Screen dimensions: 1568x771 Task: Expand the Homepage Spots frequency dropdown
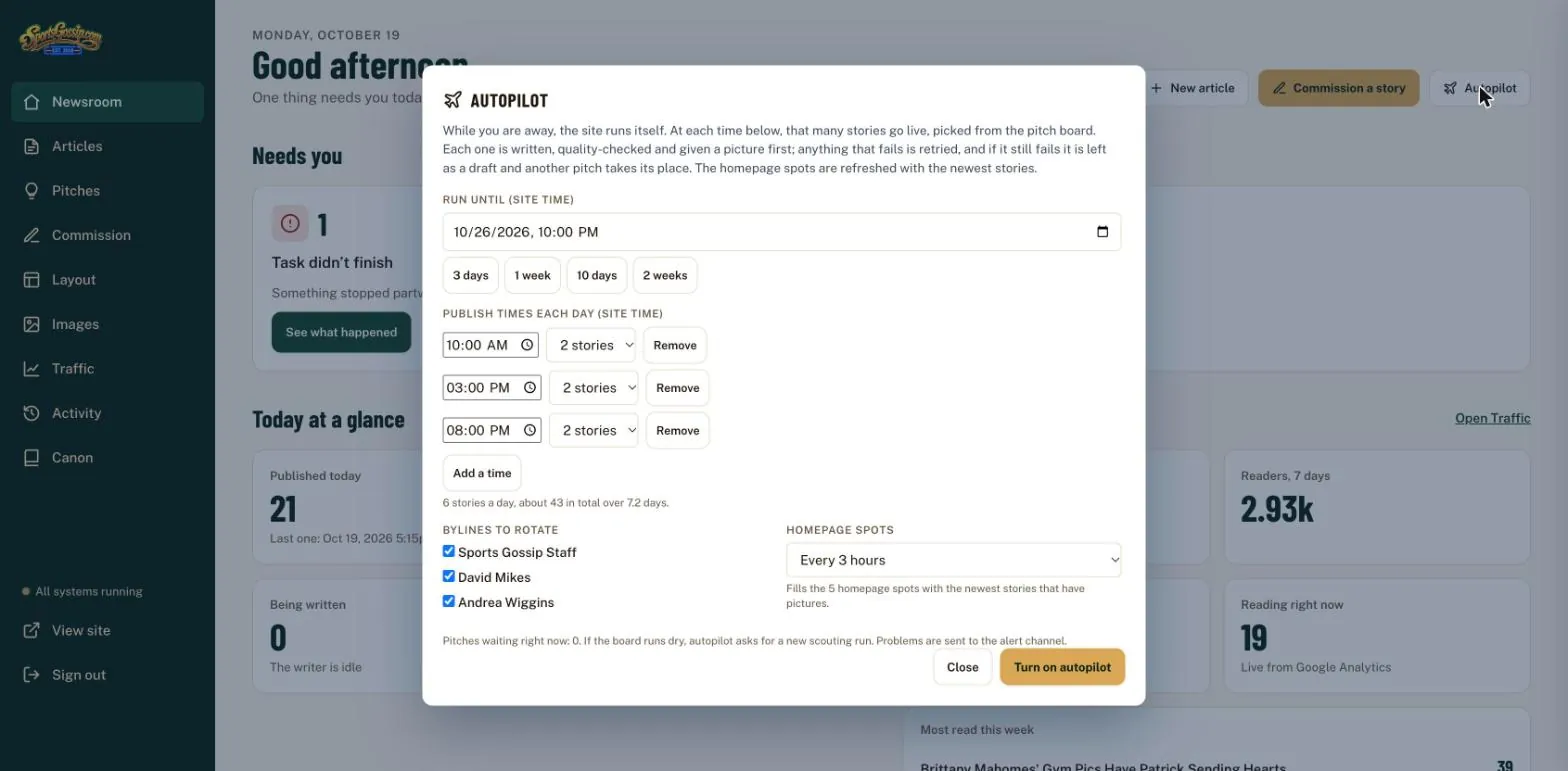[954, 560]
